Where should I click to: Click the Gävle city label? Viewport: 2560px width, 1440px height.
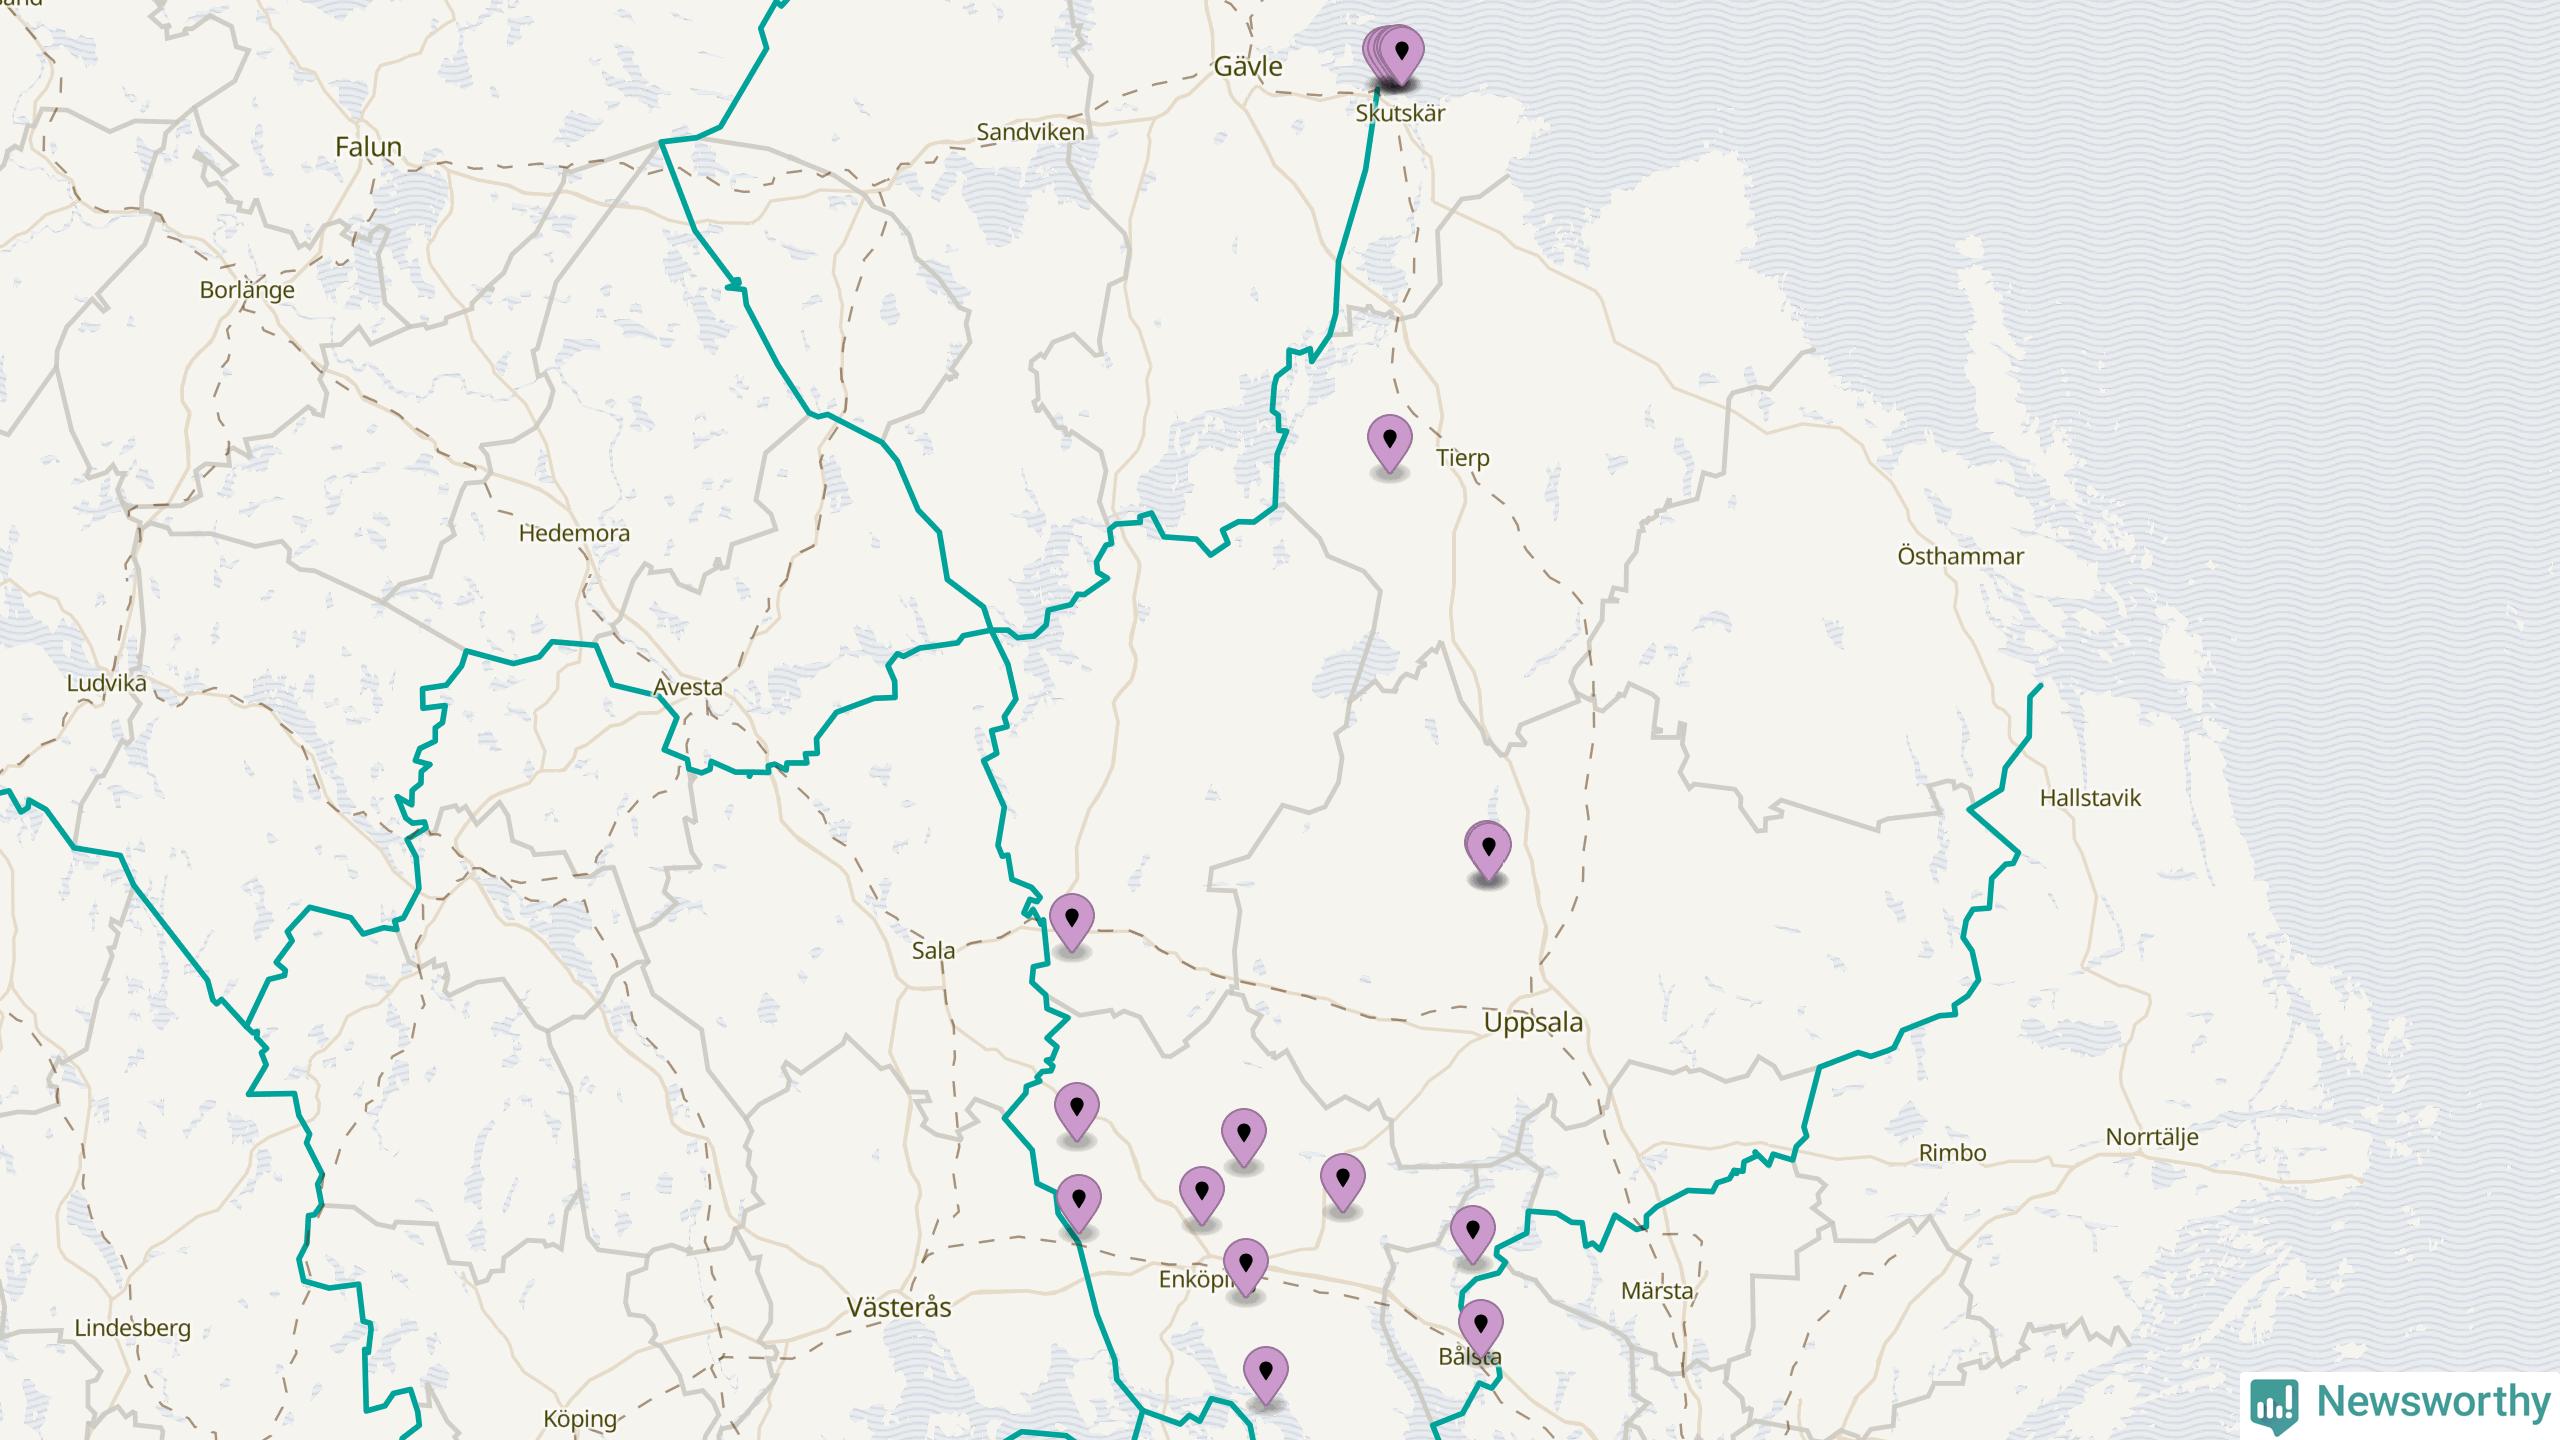click(x=1248, y=67)
